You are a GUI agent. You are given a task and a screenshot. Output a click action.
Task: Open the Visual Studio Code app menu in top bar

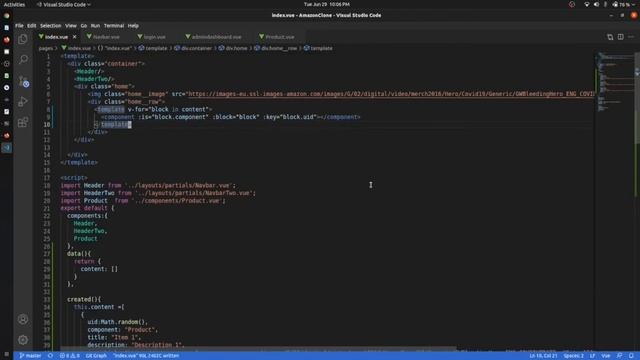point(64,4)
